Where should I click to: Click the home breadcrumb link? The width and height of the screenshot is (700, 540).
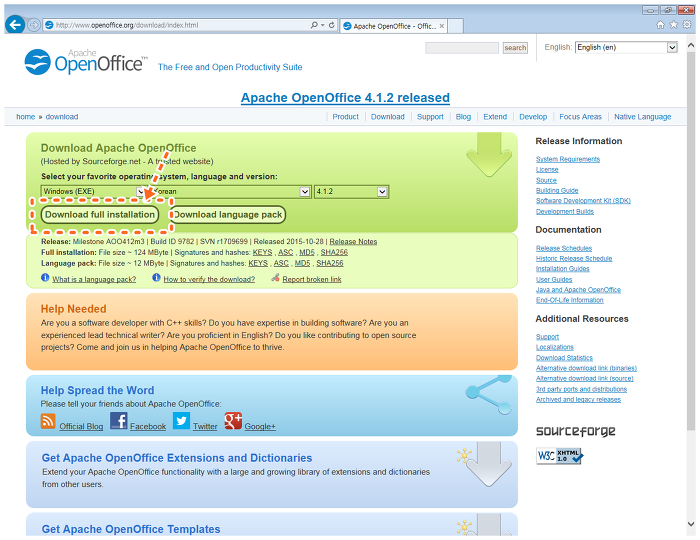point(25,117)
